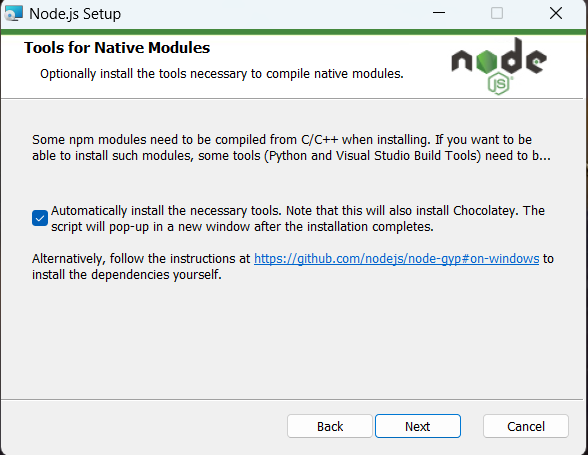Cancel the Node.js installation
Image resolution: width=588 pixels, height=455 pixels.
point(526,426)
